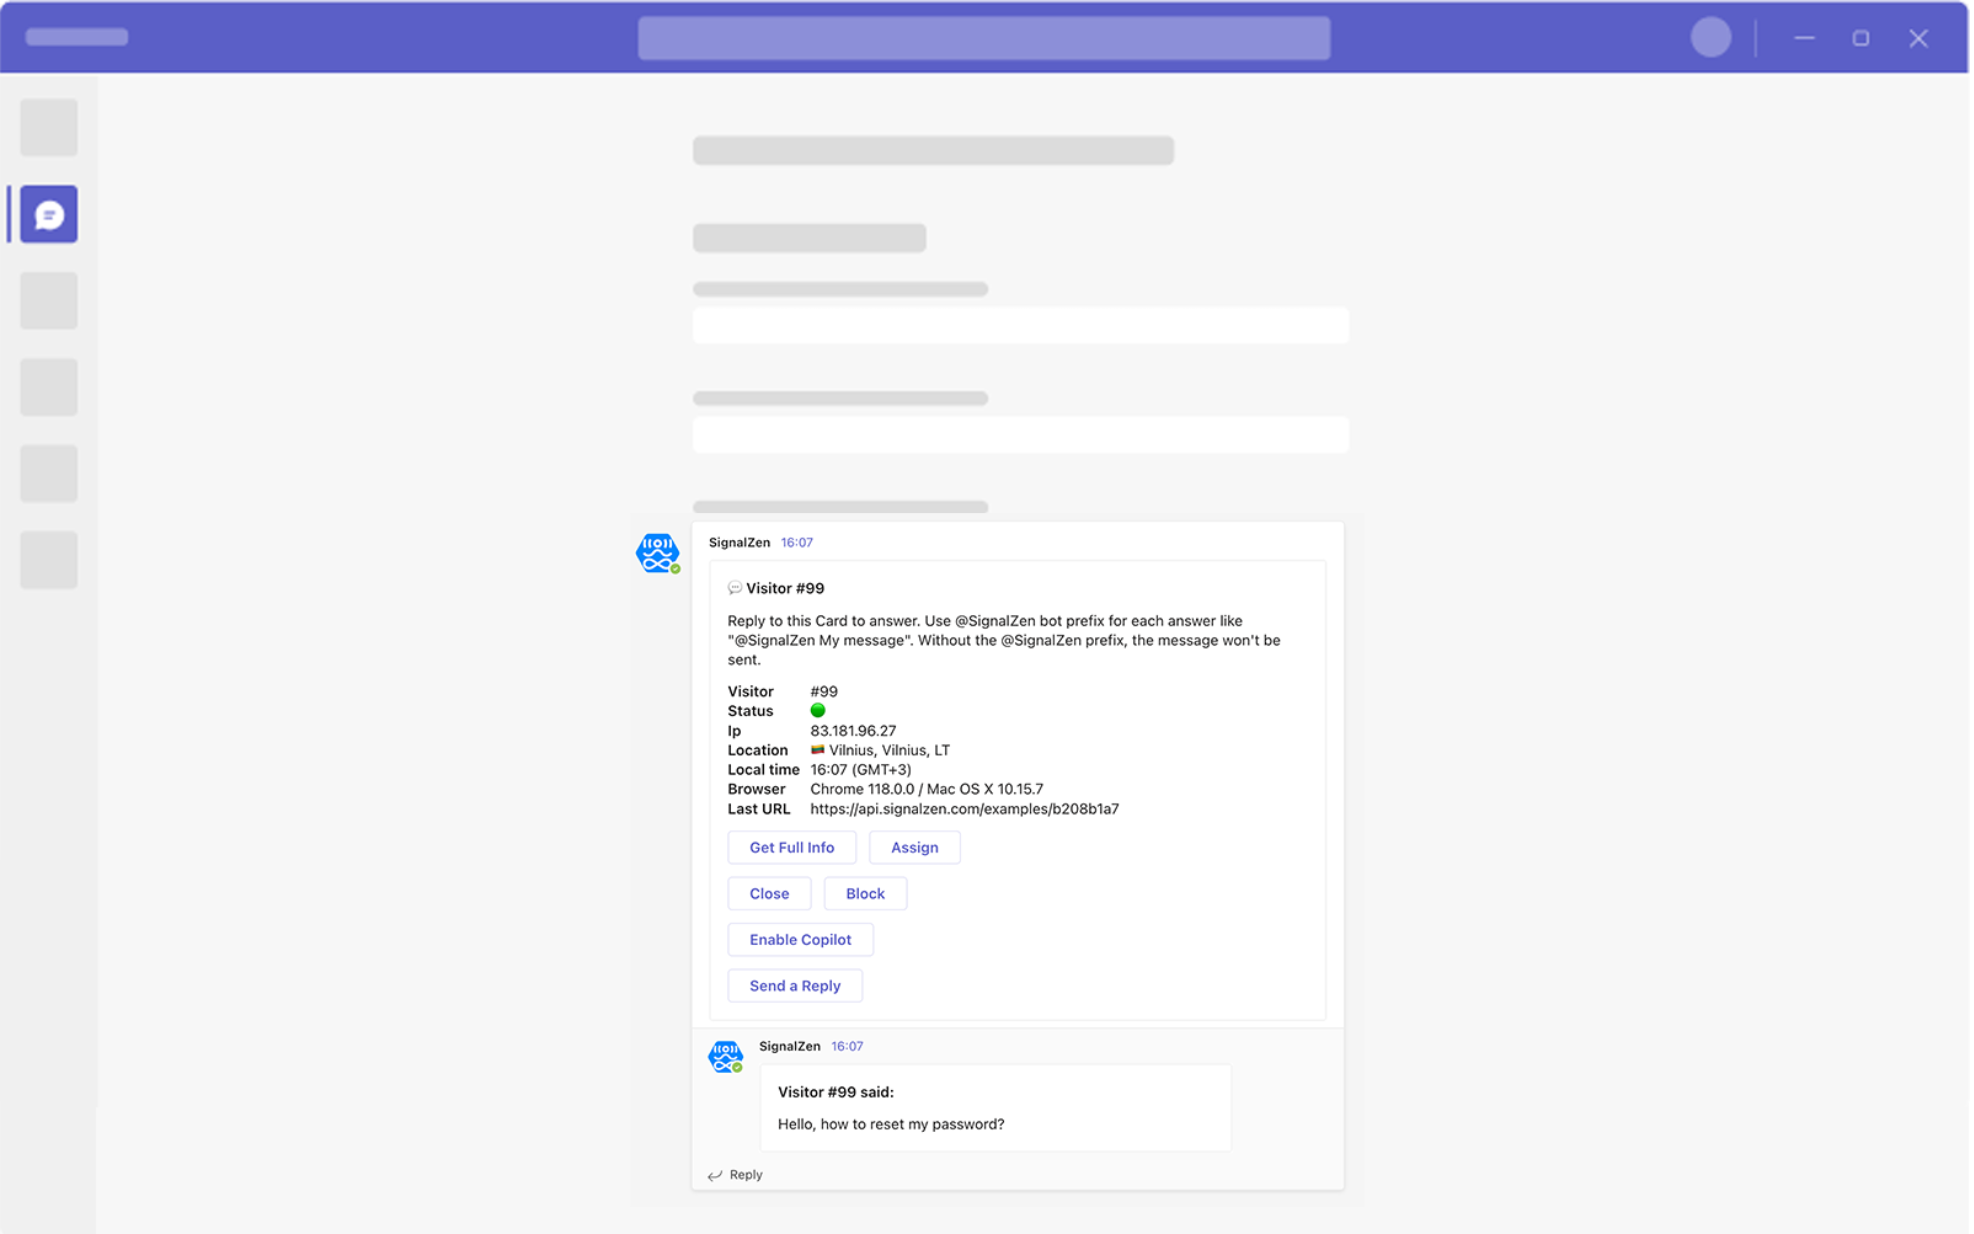Click the green online status dot
The image size is (1974, 1234).
click(x=818, y=711)
